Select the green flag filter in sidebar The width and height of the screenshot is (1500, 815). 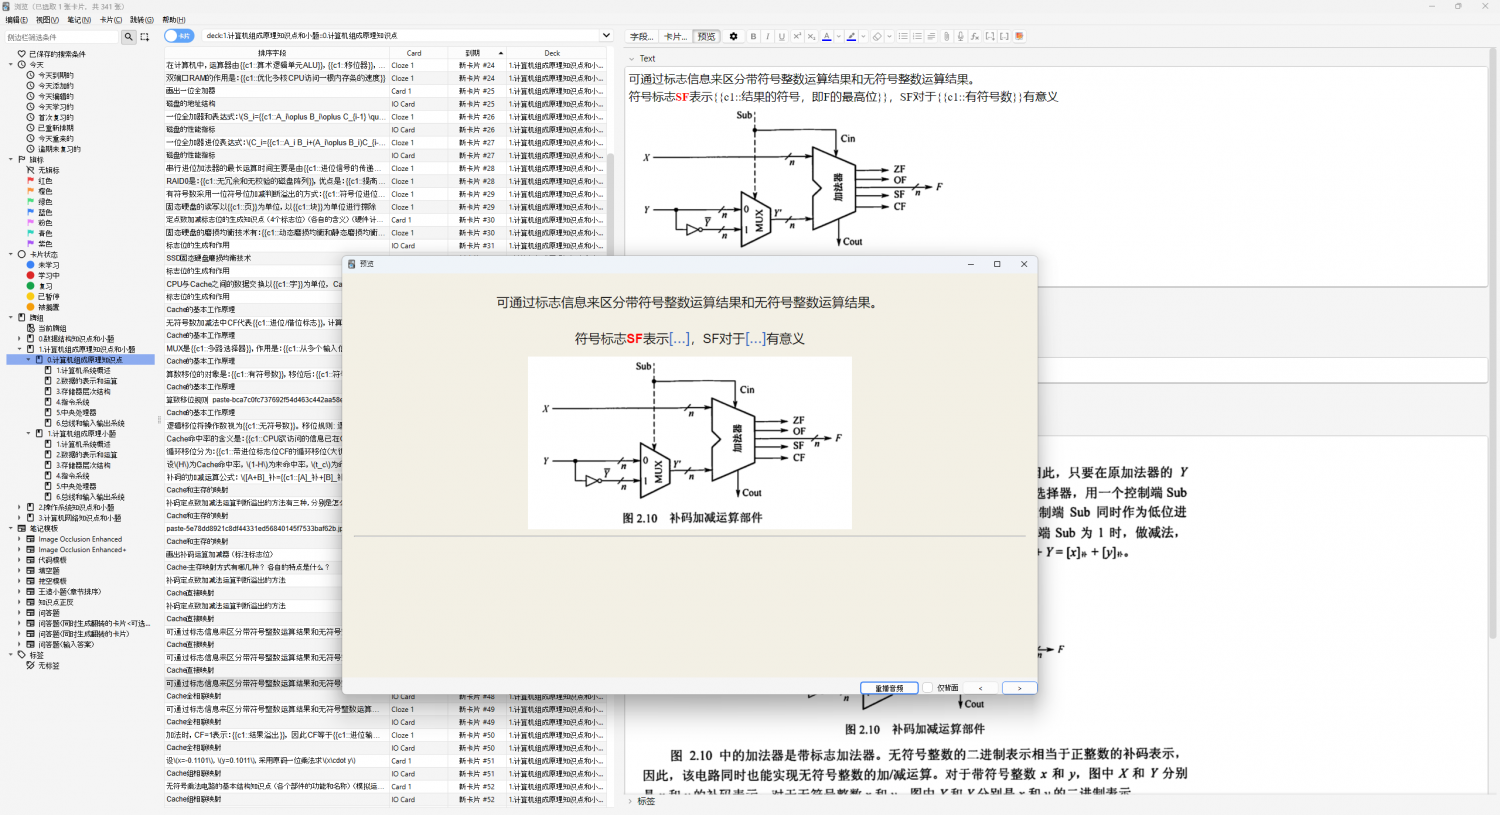[x=31, y=202]
